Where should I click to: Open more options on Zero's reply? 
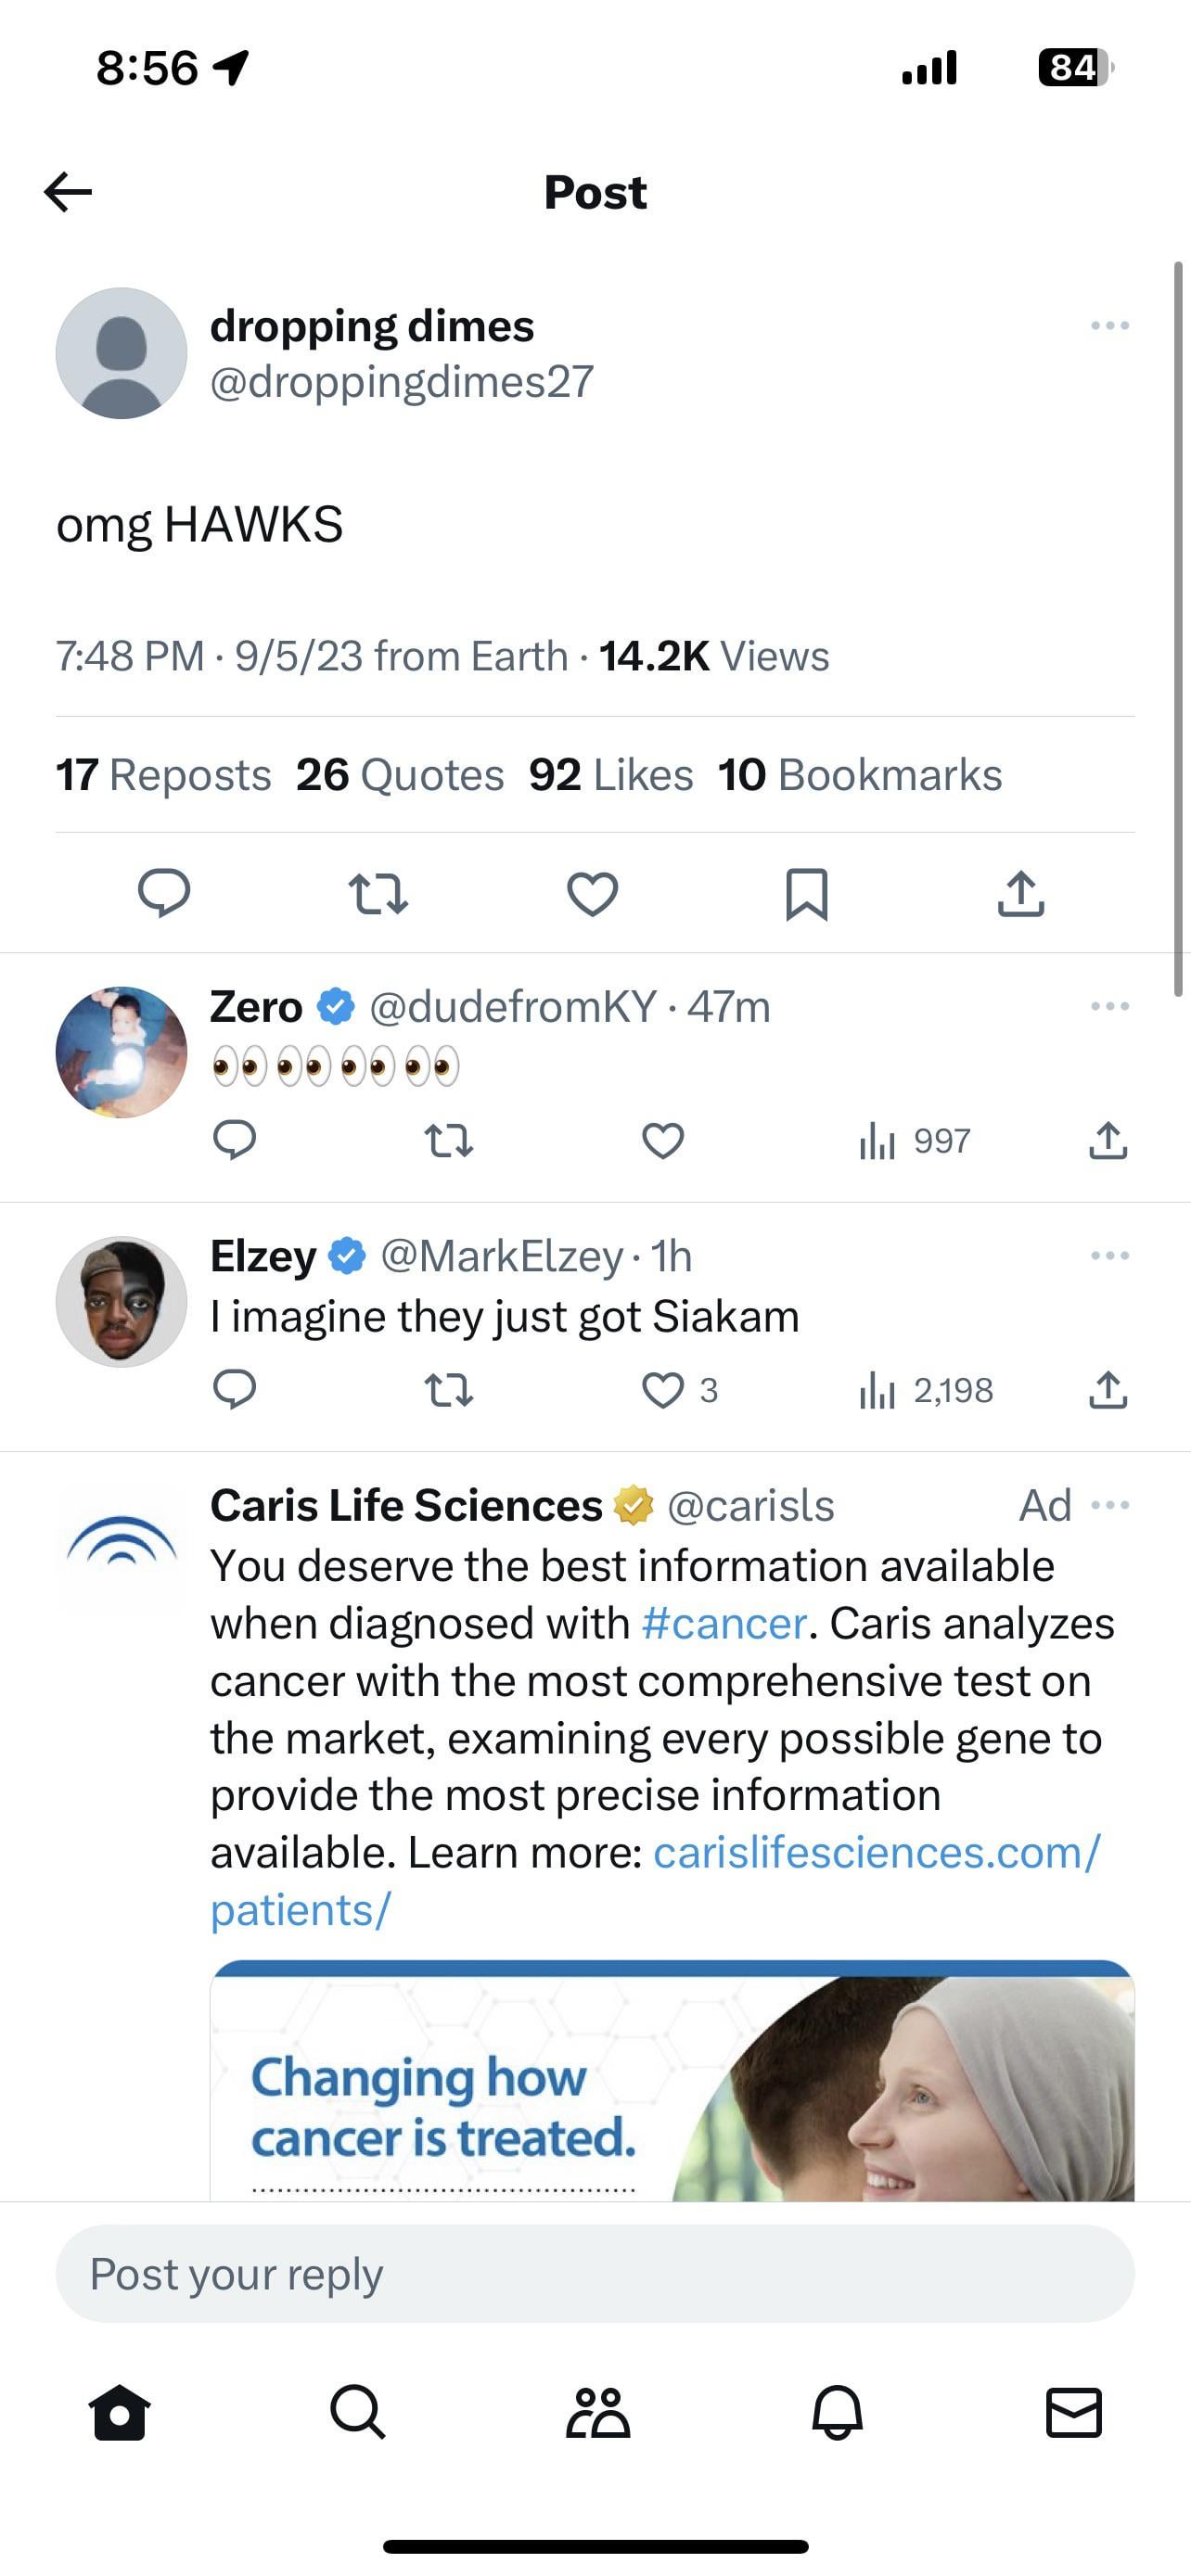(x=1109, y=1006)
